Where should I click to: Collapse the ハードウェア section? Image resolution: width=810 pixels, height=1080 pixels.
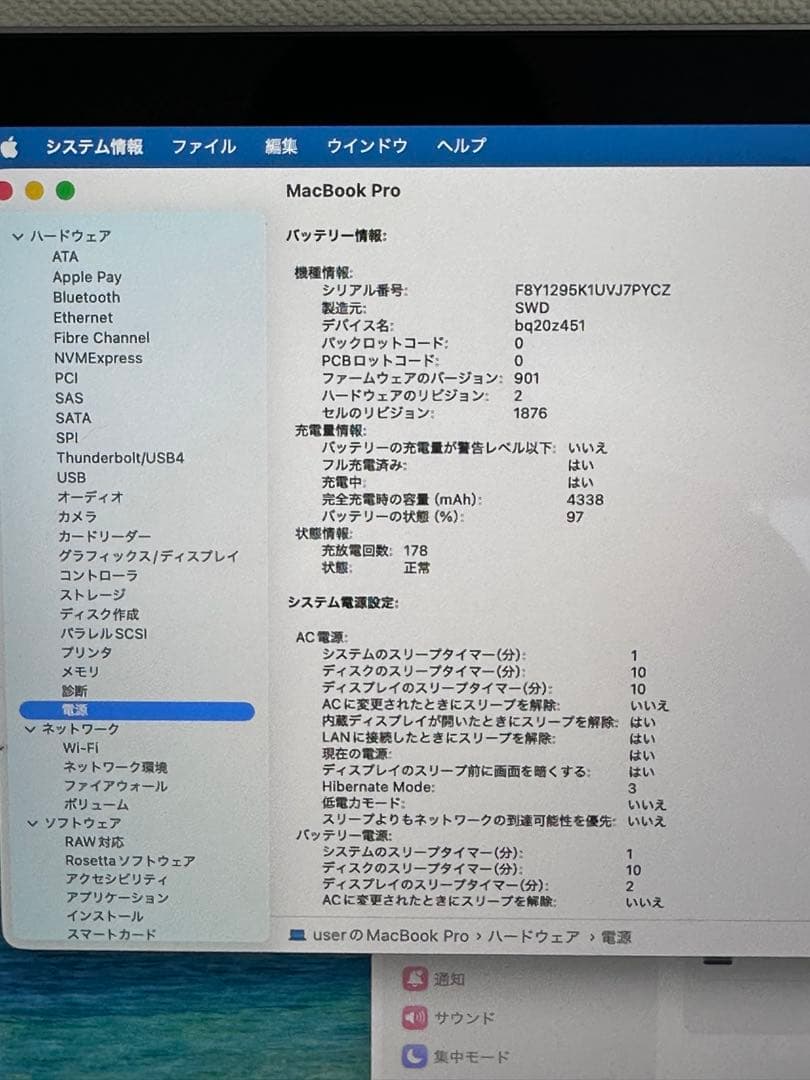(x=17, y=235)
